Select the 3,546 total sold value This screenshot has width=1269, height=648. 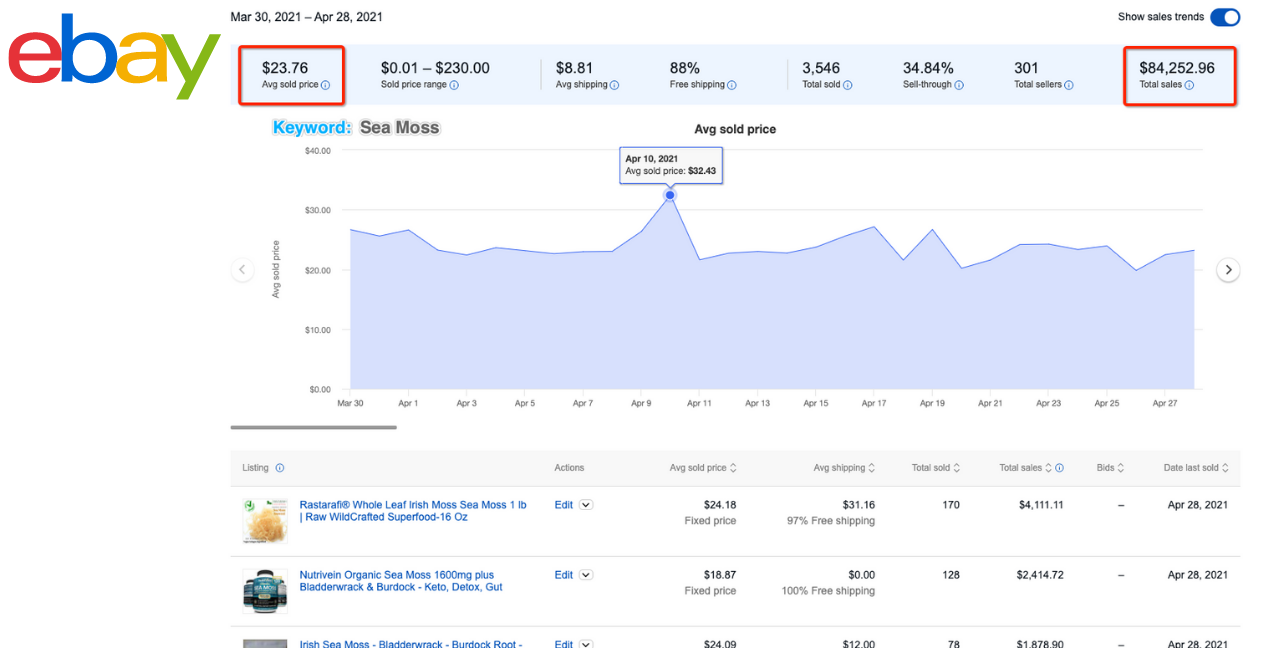coord(821,68)
